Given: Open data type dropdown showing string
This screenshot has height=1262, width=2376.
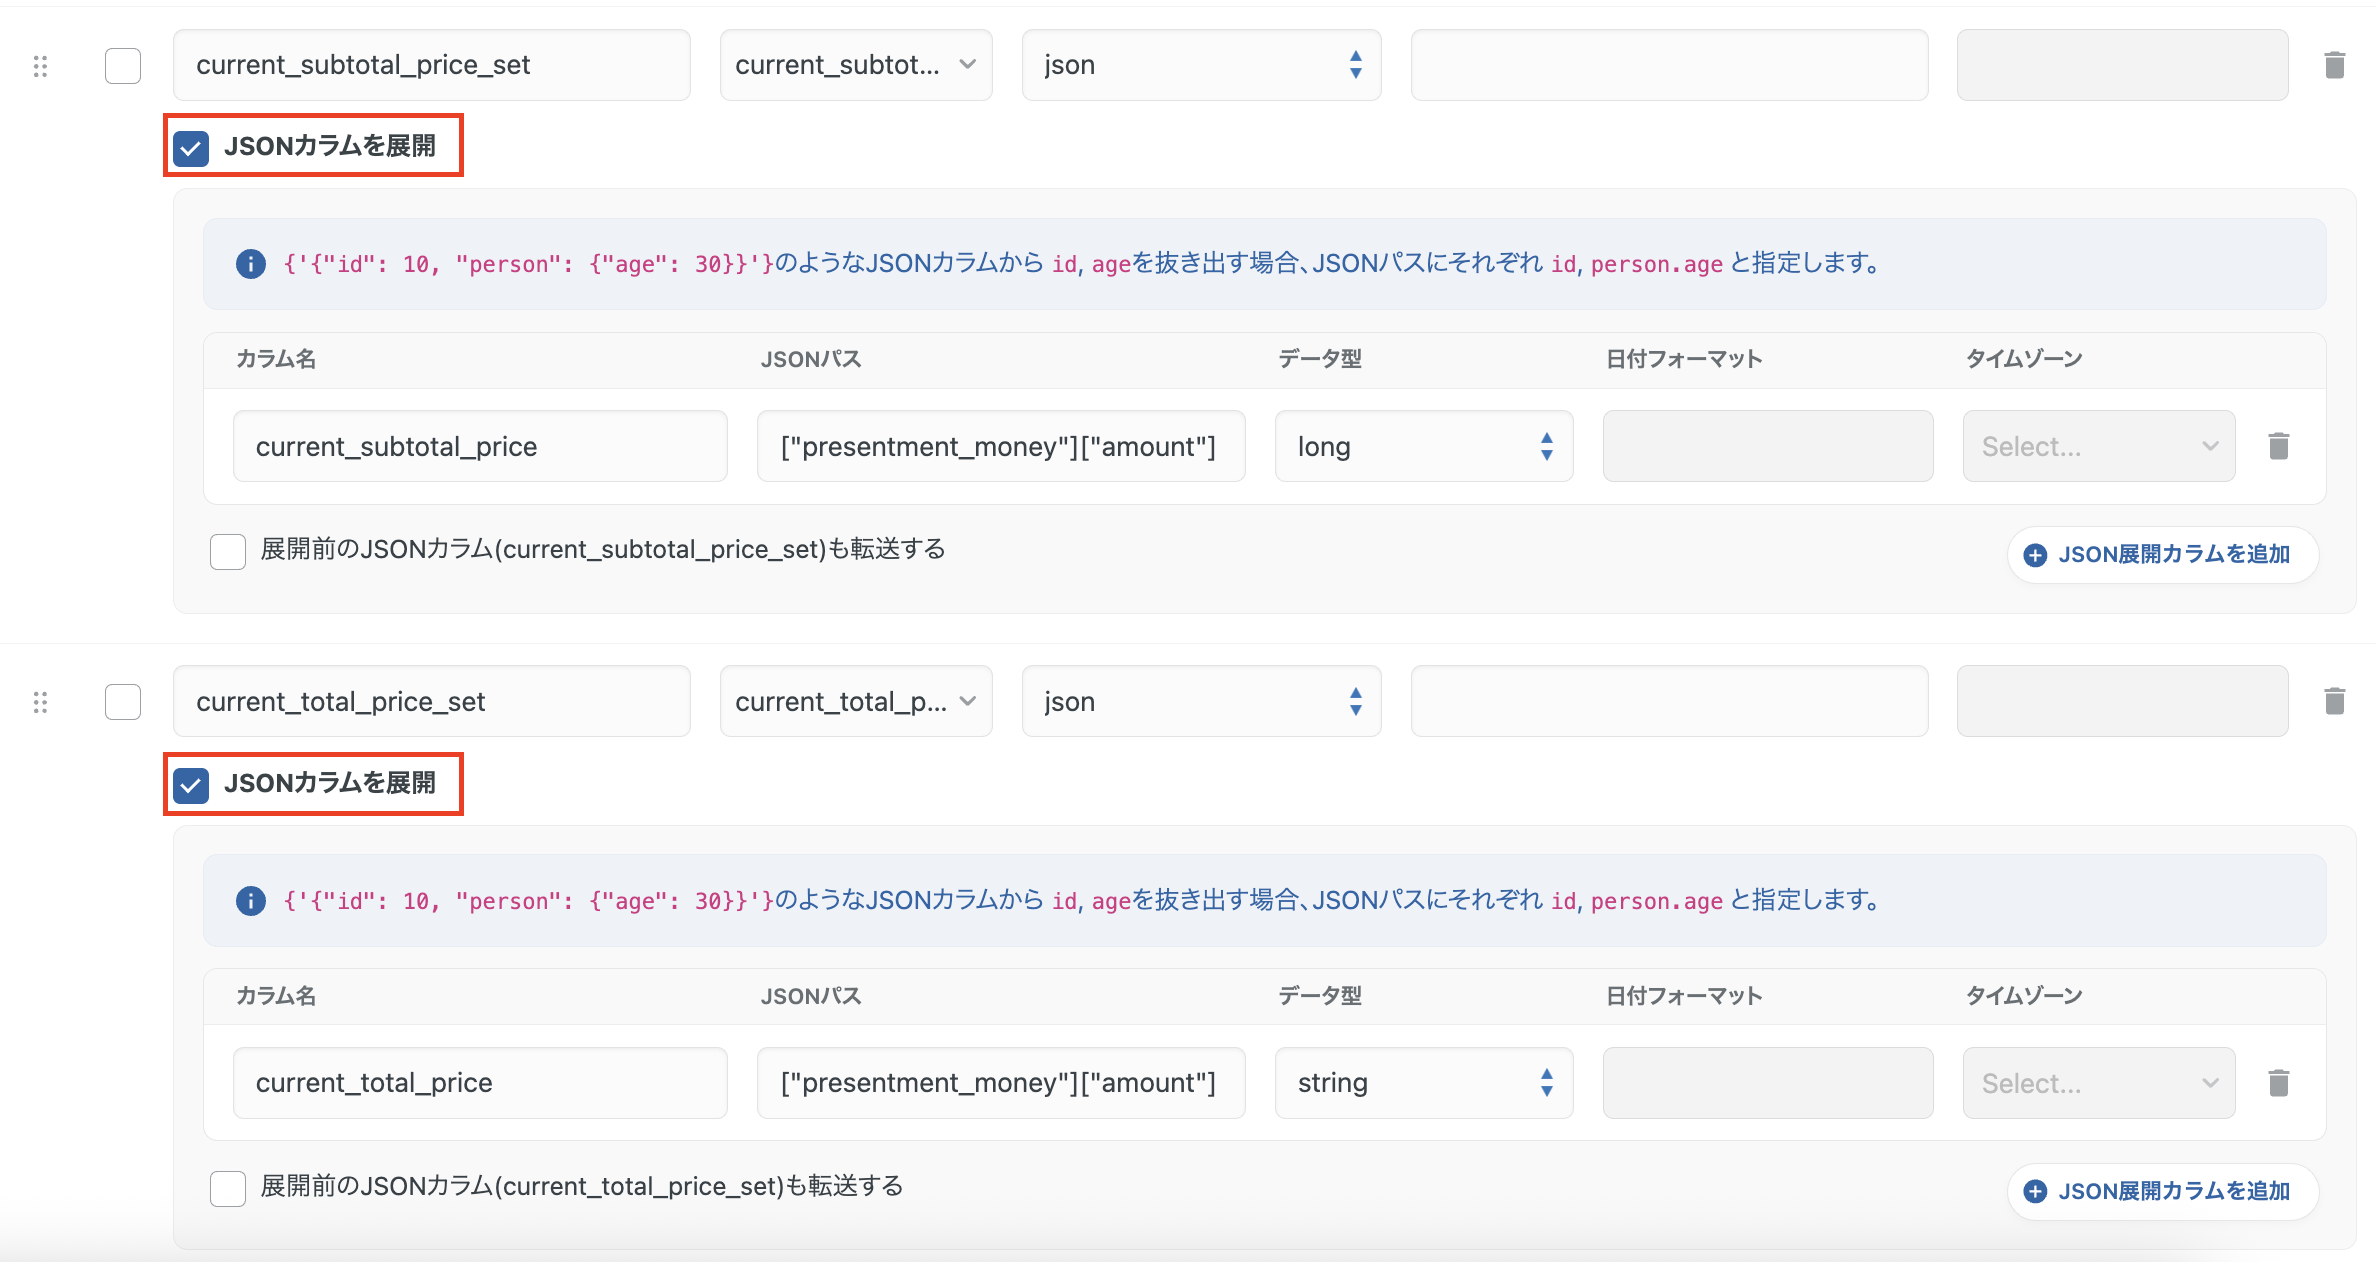Looking at the screenshot, I should (1422, 1083).
